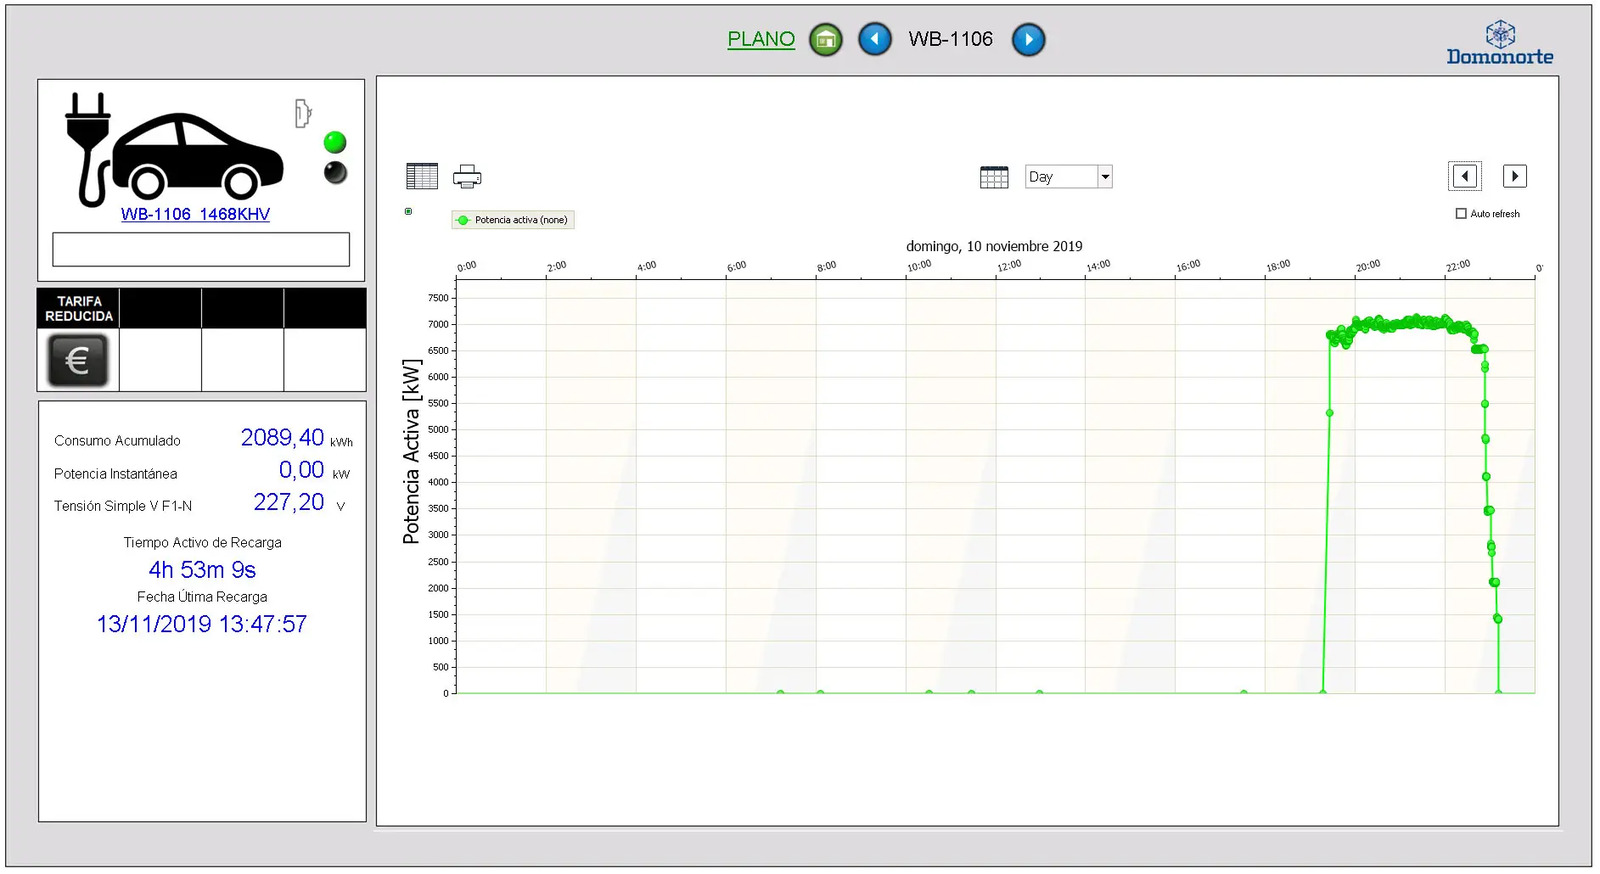
Task: Click the small charging pump icon
Action: [303, 113]
